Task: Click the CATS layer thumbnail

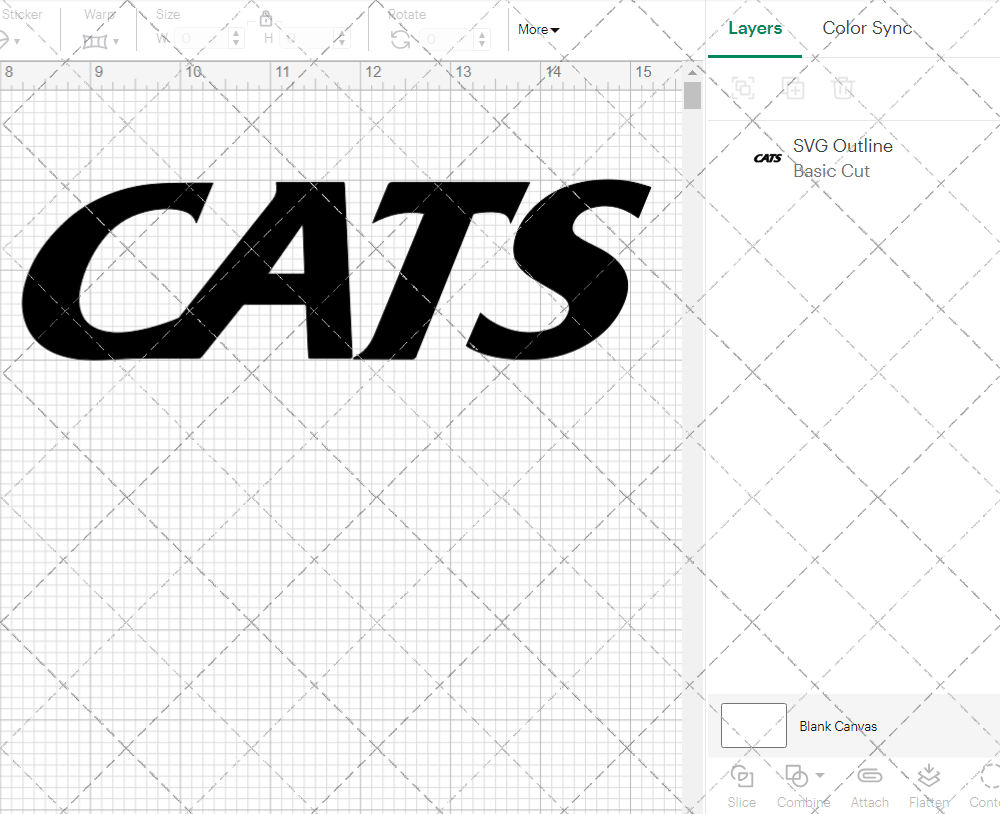Action: [x=768, y=158]
